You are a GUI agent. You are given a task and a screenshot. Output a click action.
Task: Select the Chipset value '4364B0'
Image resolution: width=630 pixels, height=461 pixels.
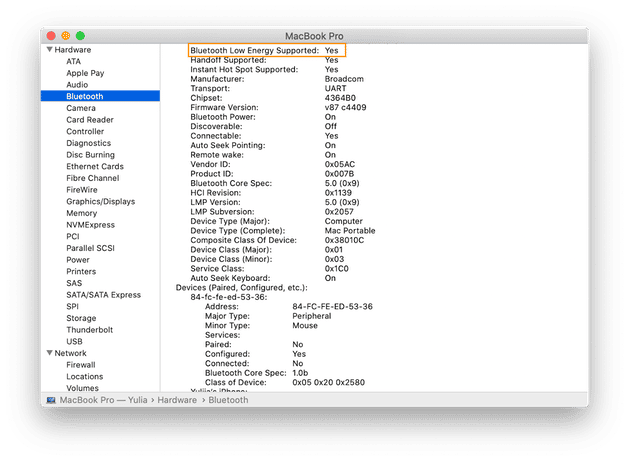(340, 98)
